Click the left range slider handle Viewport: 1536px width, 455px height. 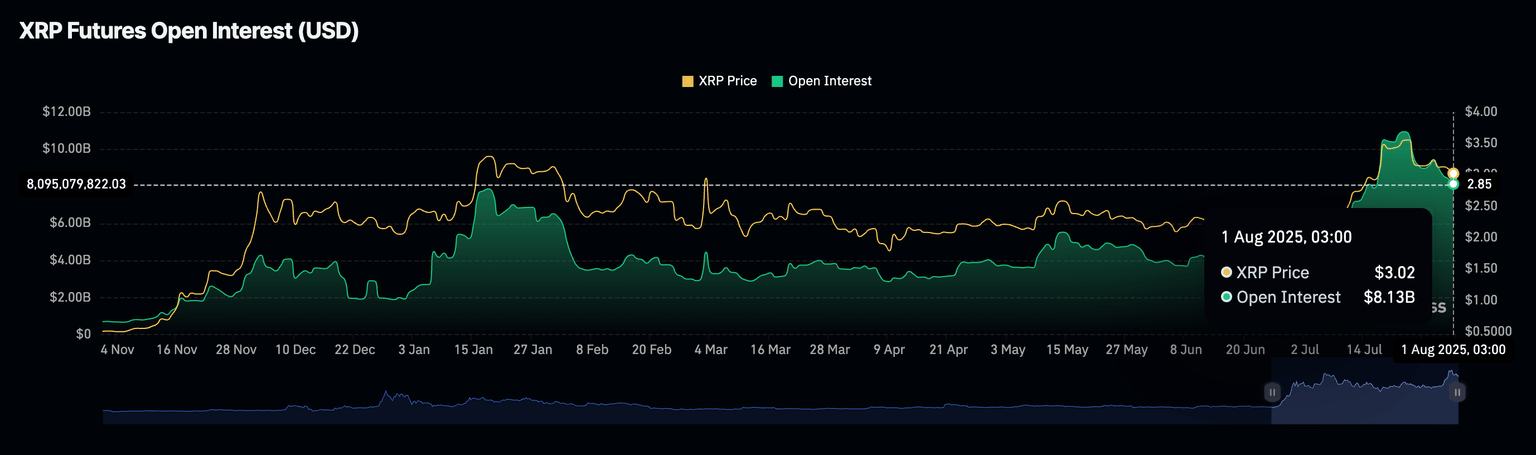[1272, 392]
